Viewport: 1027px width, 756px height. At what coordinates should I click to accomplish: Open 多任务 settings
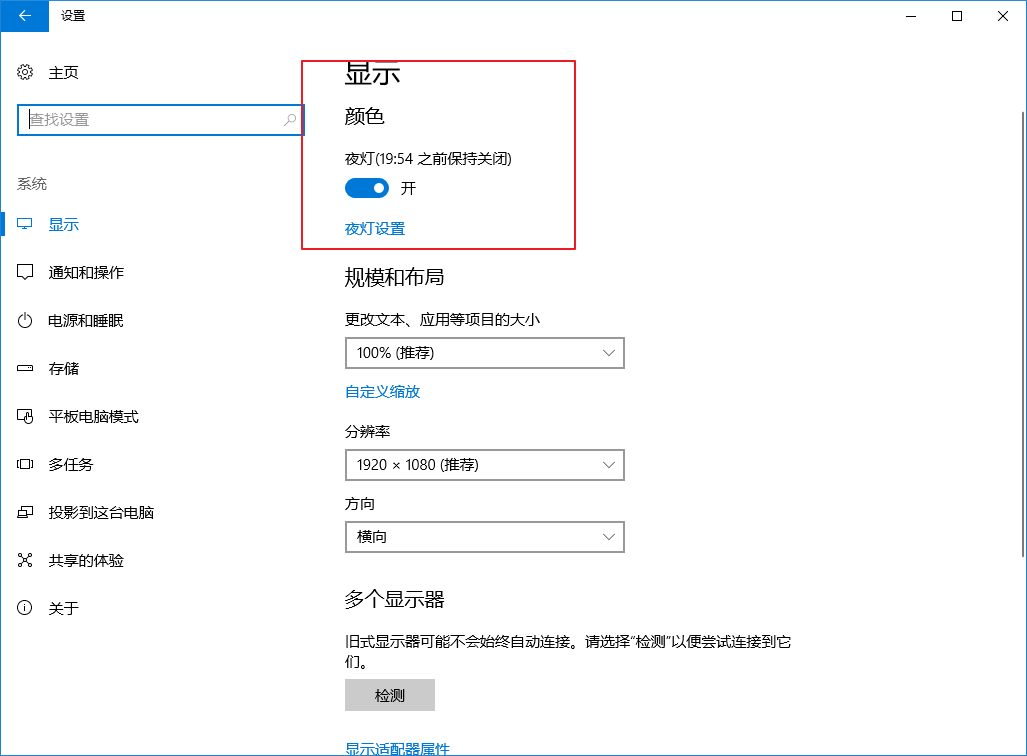coord(71,464)
